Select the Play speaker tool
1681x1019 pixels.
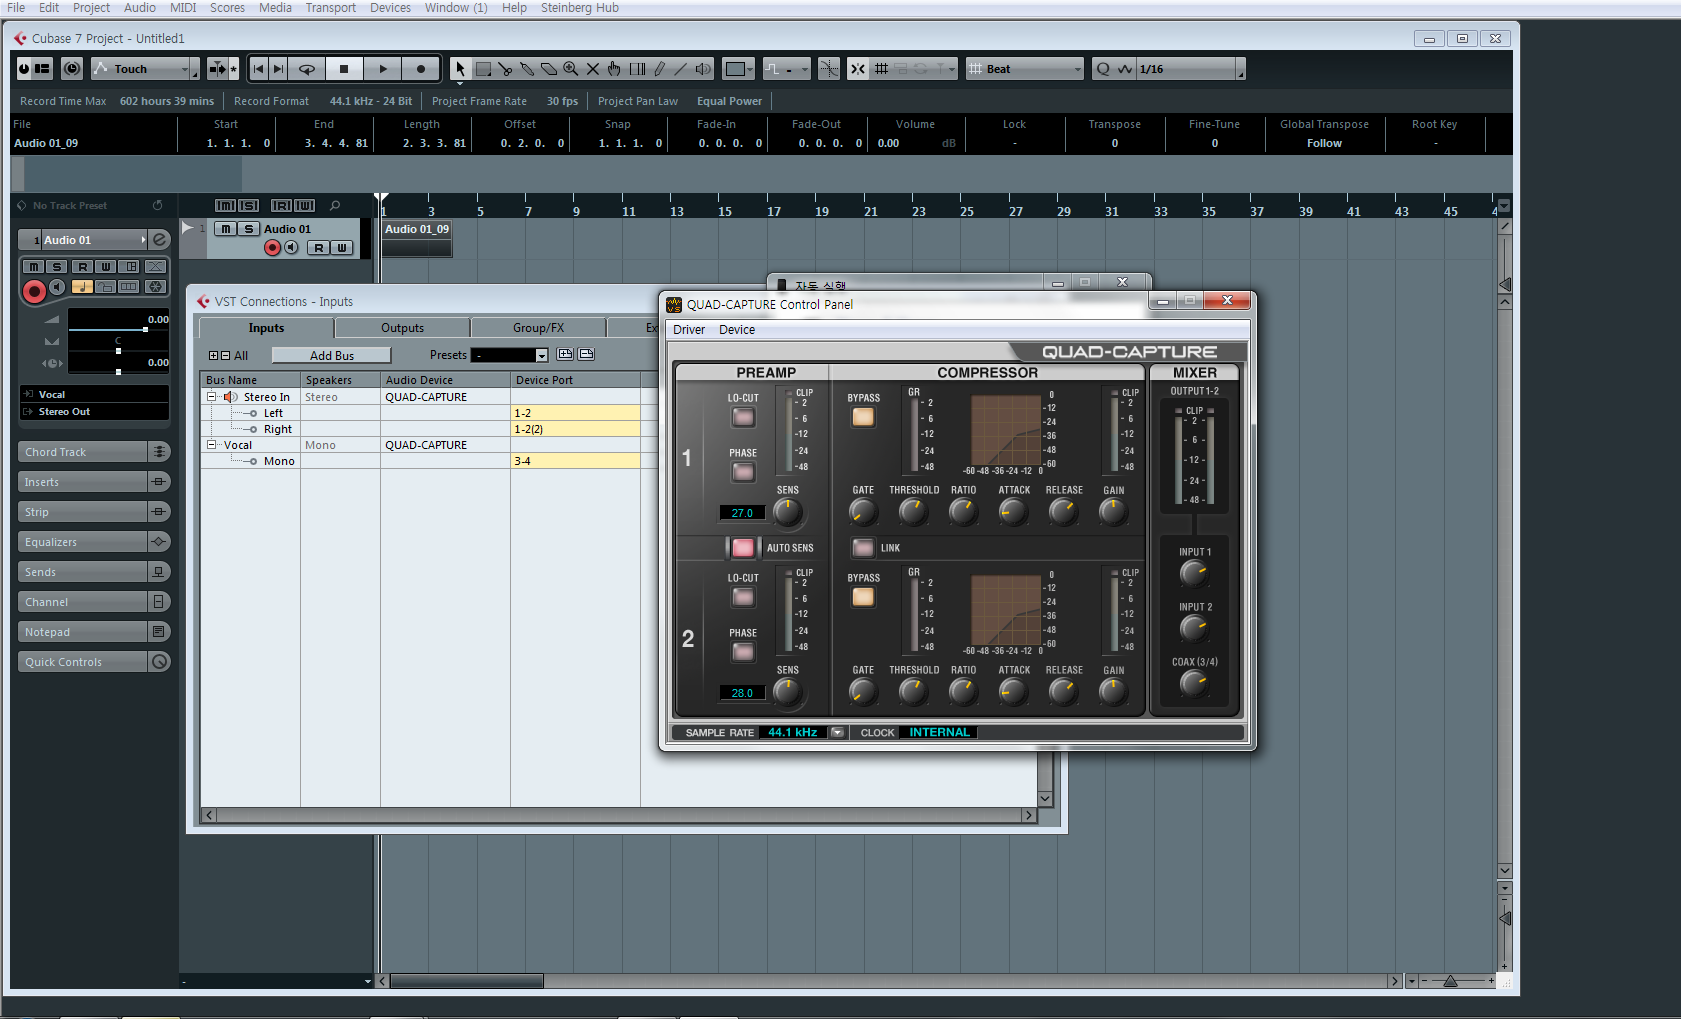tap(703, 69)
